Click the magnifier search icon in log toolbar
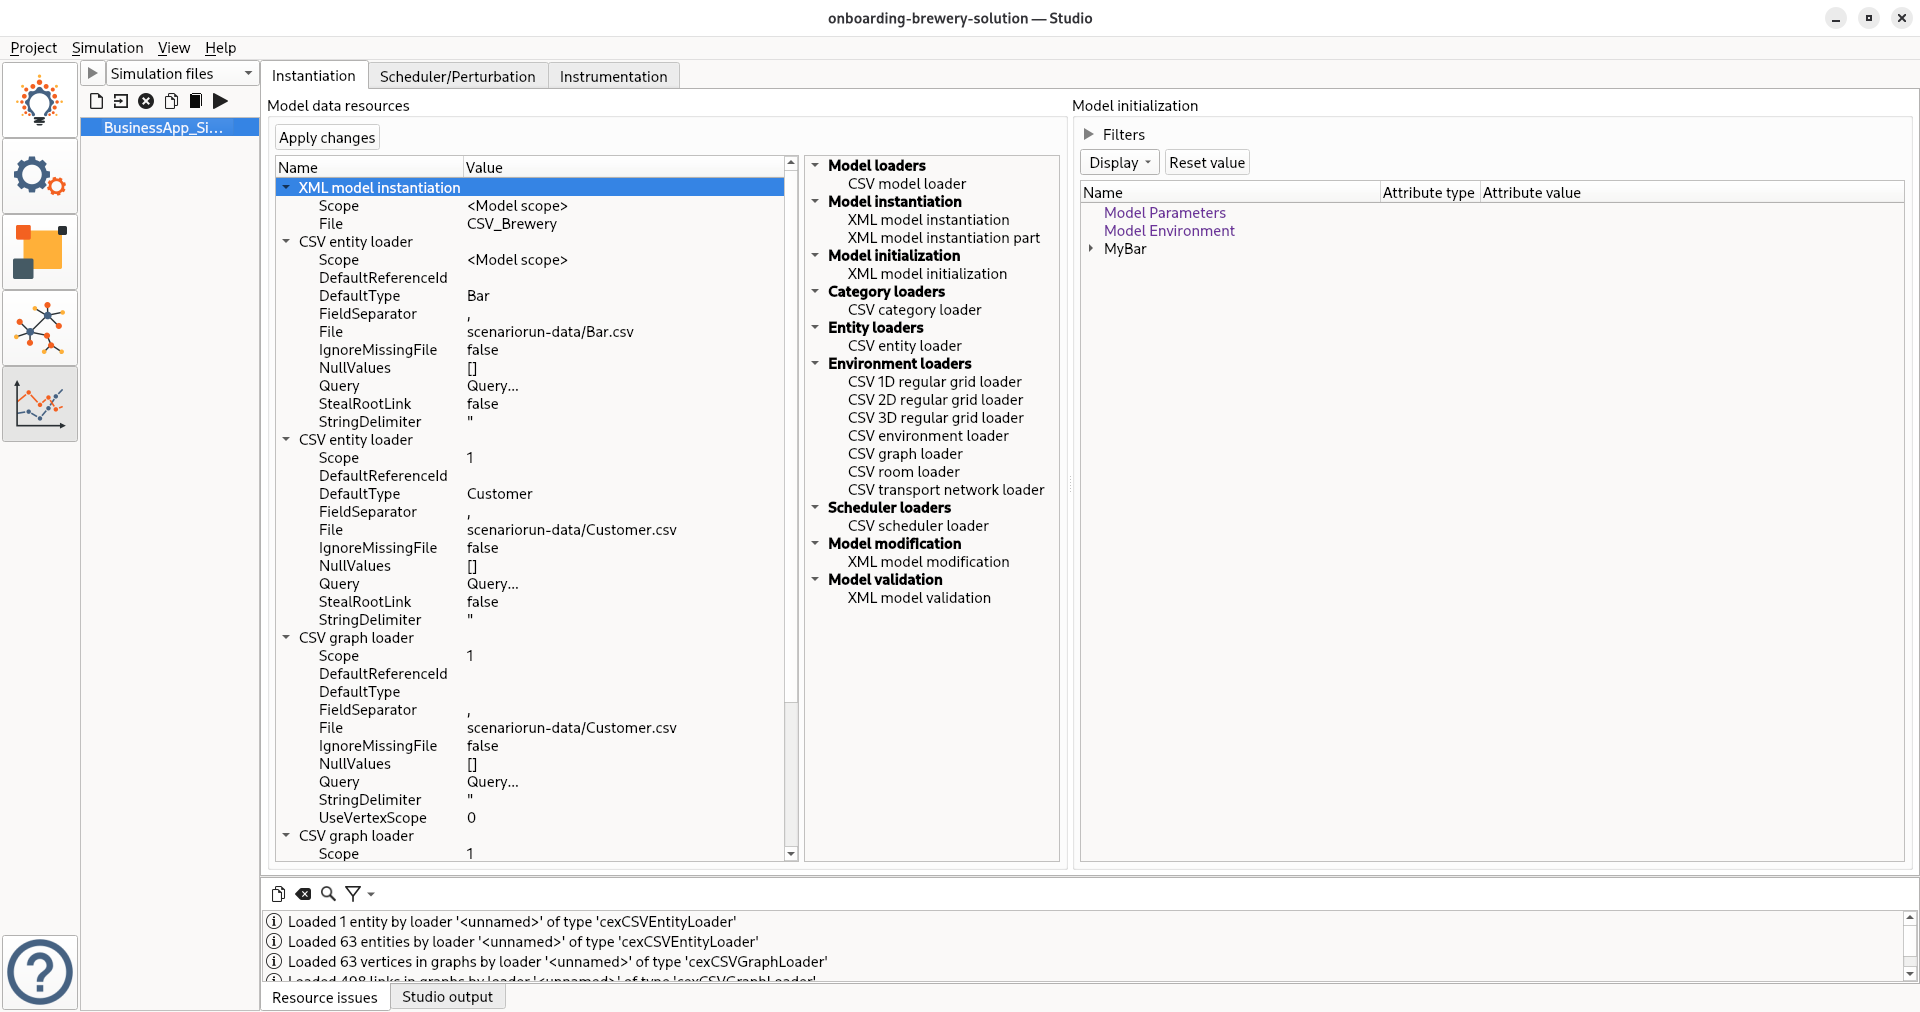This screenshot has width=1920, height=1012. (x=328, y=894)
